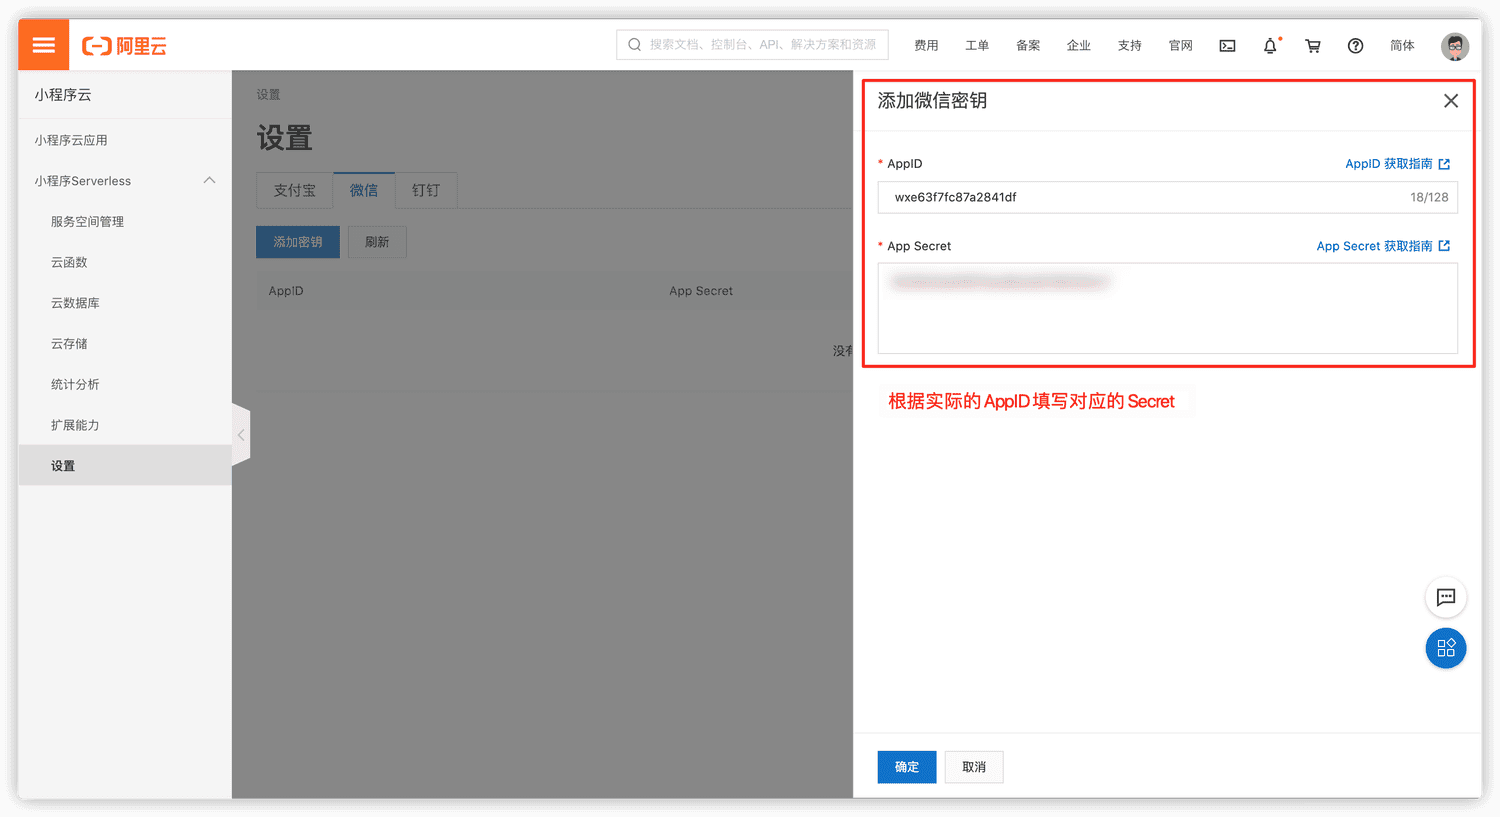The image size is (1500, 817).
Task: Switch language via 简体
Action: [x=1402, y=46]
